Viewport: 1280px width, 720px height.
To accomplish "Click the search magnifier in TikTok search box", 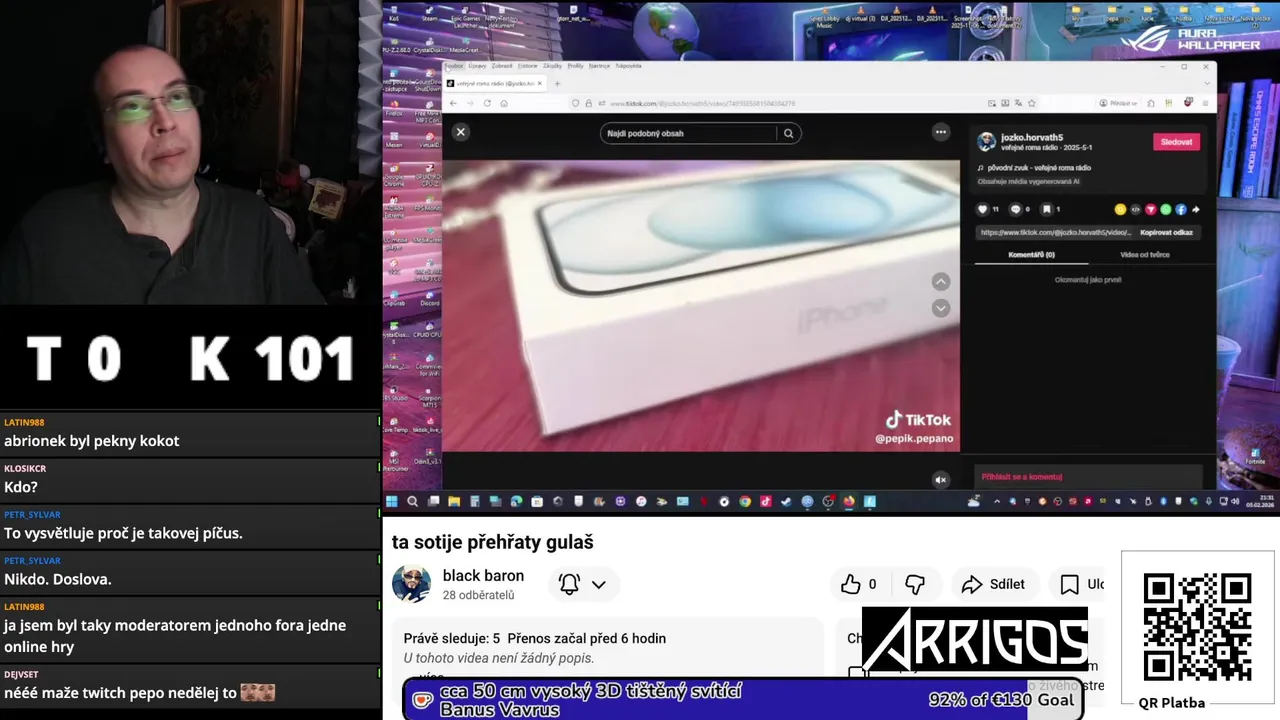I will (x=788, y=133).
